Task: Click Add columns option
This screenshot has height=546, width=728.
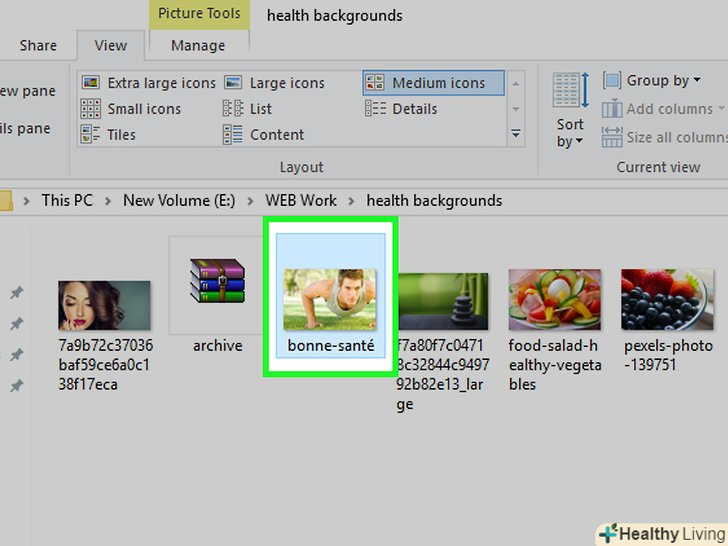Action: click(x=663, y=109)
